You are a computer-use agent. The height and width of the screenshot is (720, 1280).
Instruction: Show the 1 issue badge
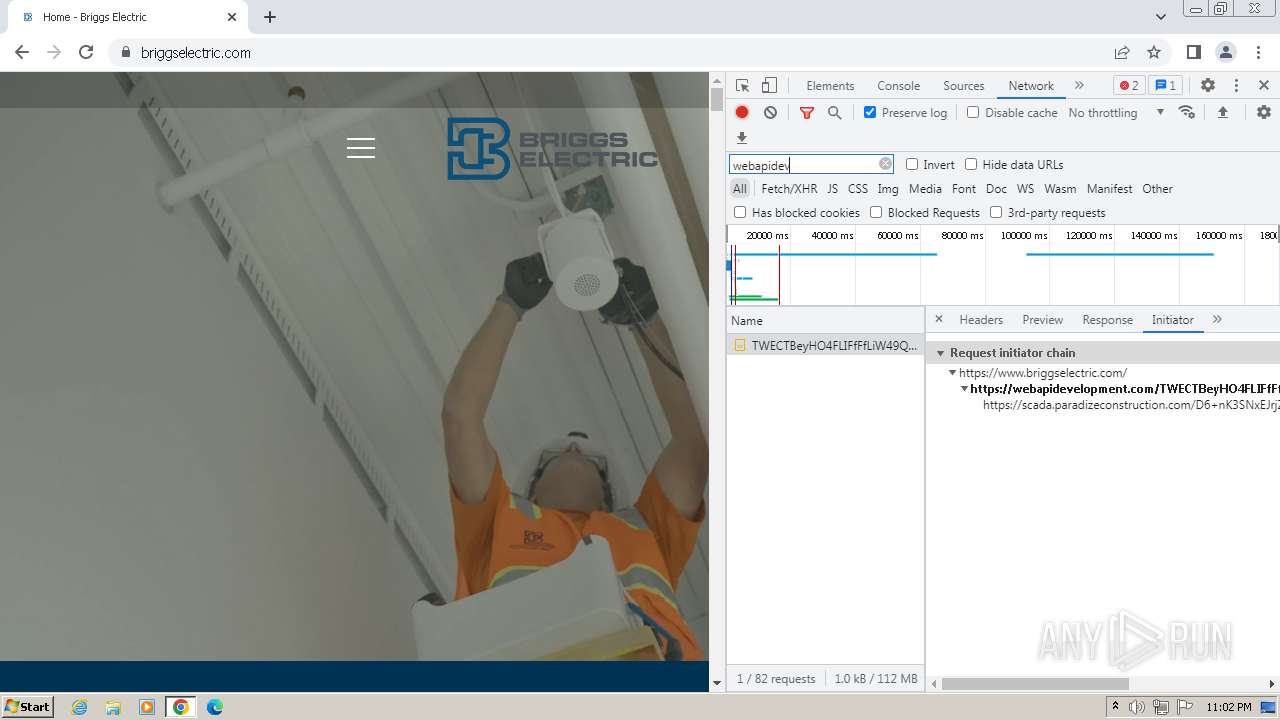click(1165, 86)
